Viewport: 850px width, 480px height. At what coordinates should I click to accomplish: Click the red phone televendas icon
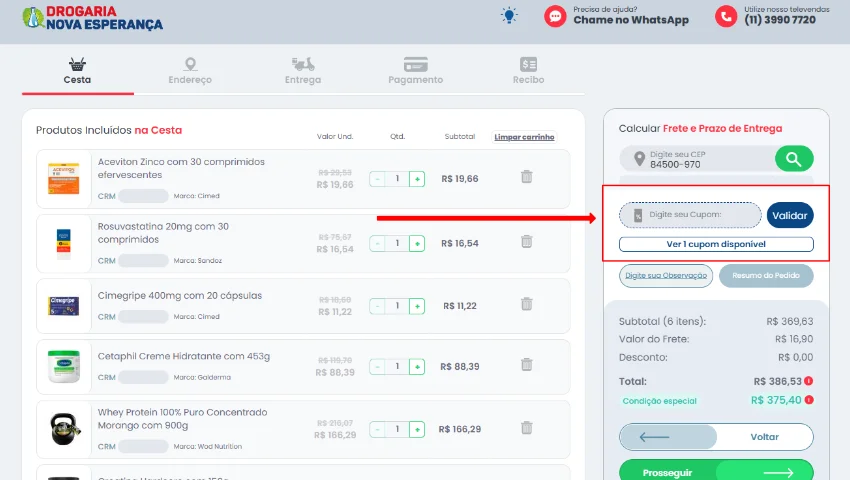pyautogui.click(x=726, y=16)
